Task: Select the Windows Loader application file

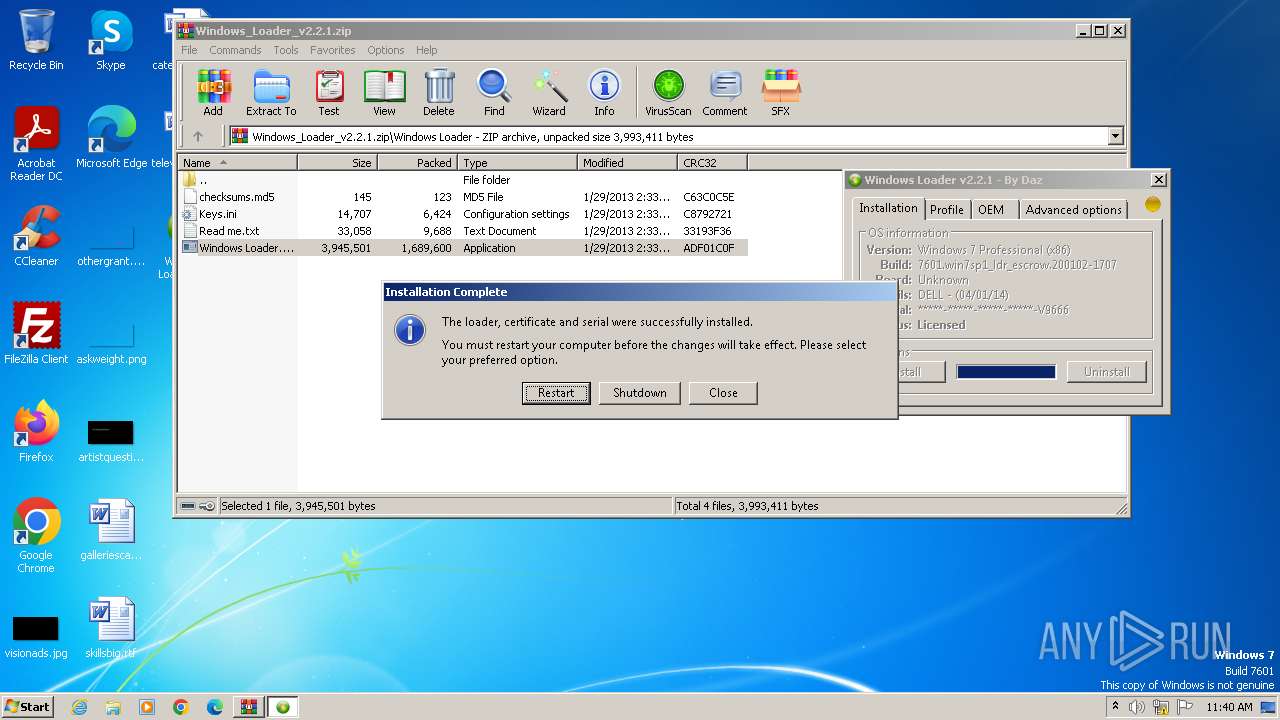Action: tap(463, 248)
